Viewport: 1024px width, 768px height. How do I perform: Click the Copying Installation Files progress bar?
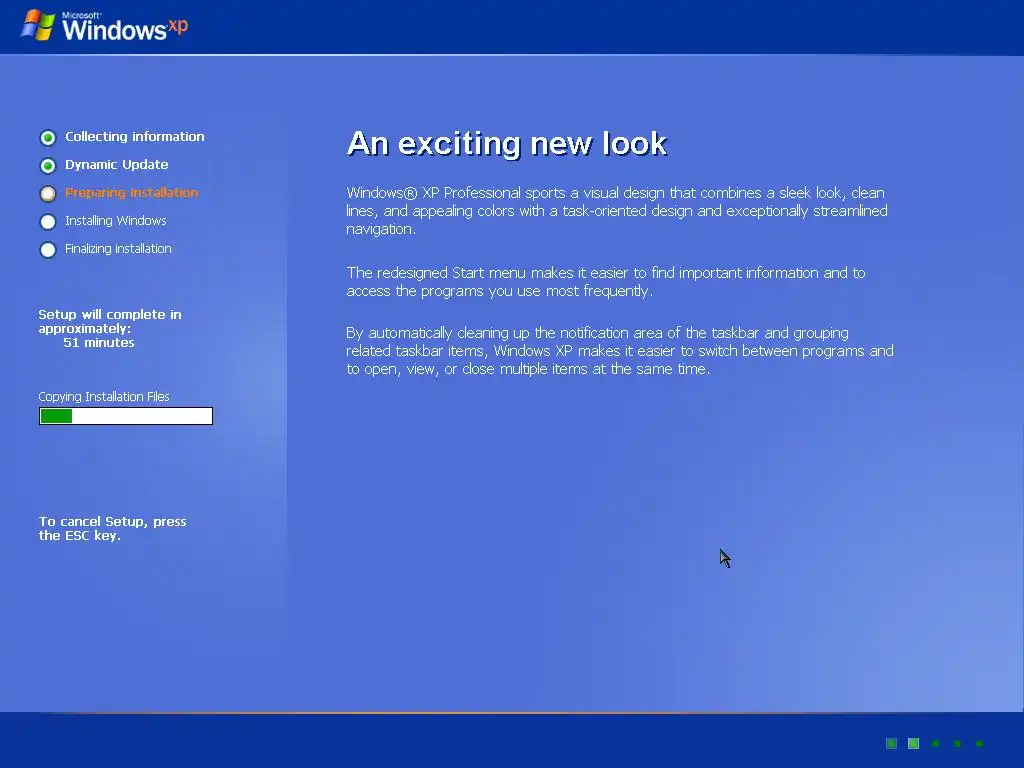coord(126,416)
